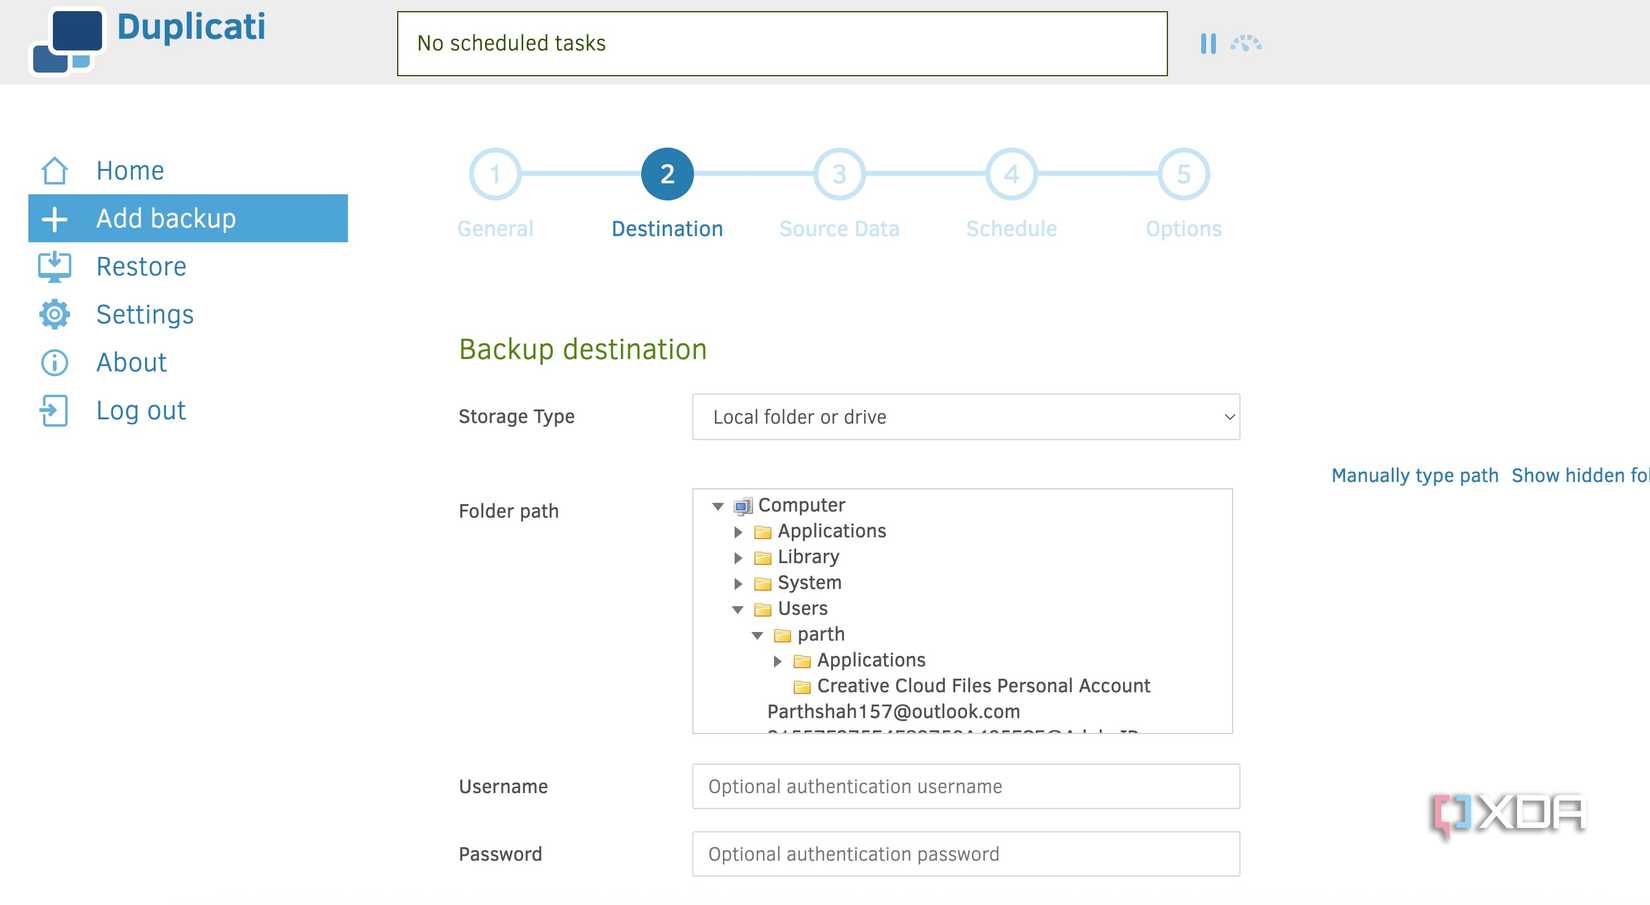Click the Home house icon
This screenshot has height=905, width=1650.
[x=55, y=171]
